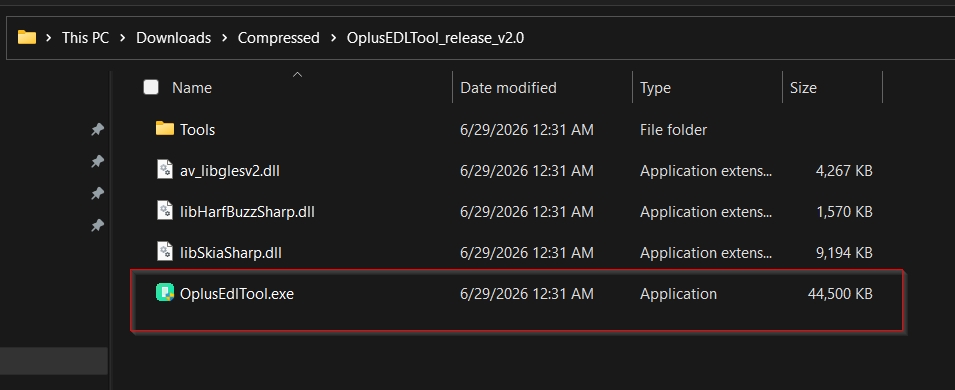
Task: Tick the select-all checkbox beside Name
Action: (x=151, y=87)
